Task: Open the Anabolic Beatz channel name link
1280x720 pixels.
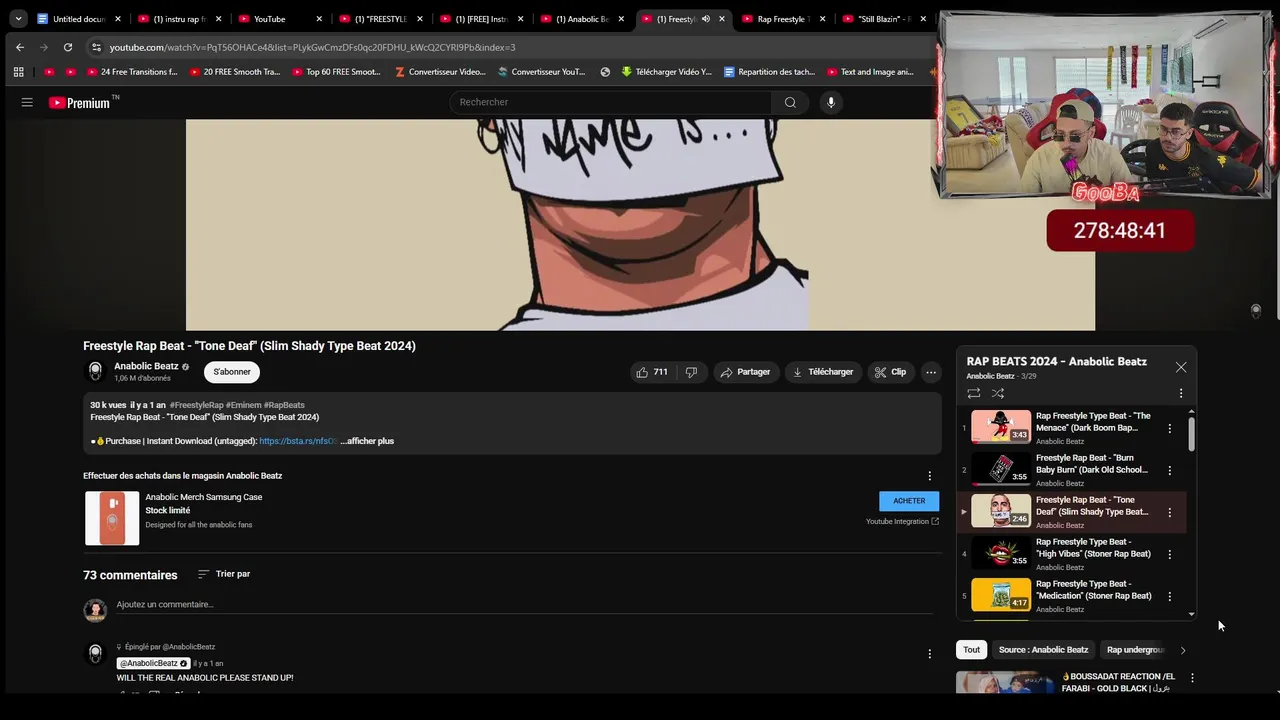Action: [x=146, y=367]
